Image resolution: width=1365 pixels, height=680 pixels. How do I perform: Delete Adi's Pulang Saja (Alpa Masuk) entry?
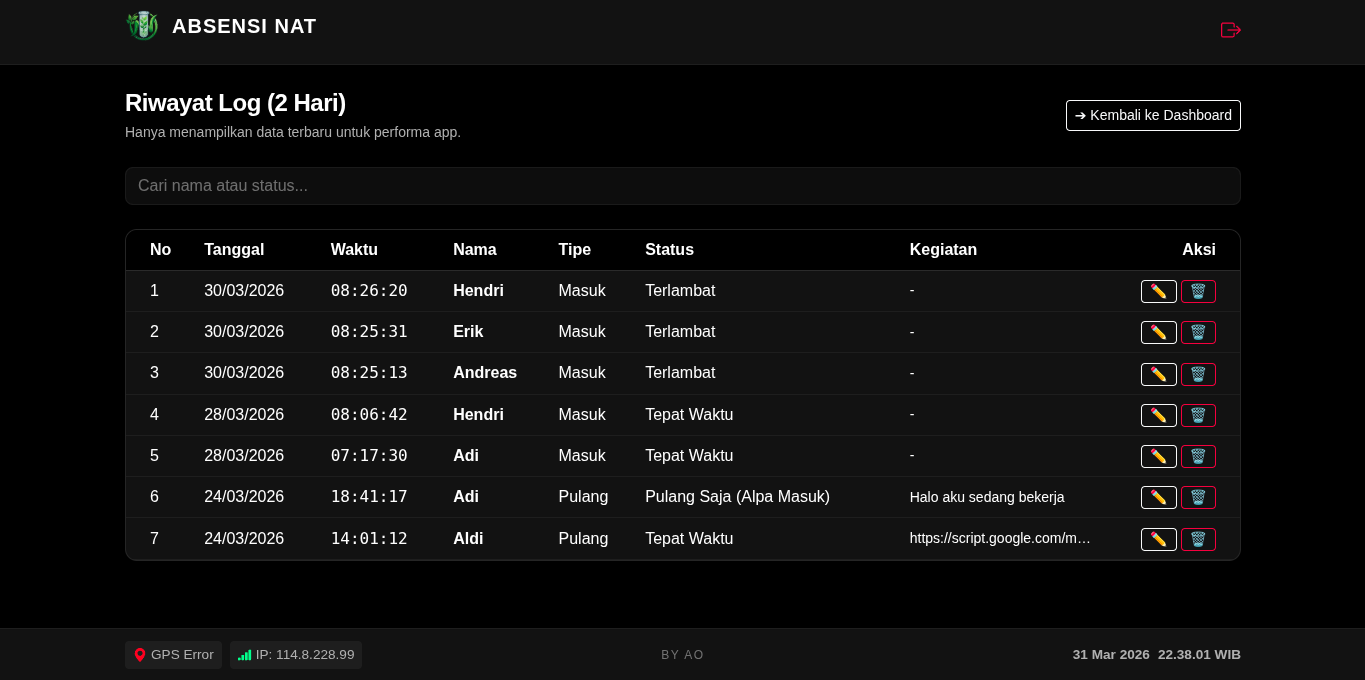coord(1198,497)
